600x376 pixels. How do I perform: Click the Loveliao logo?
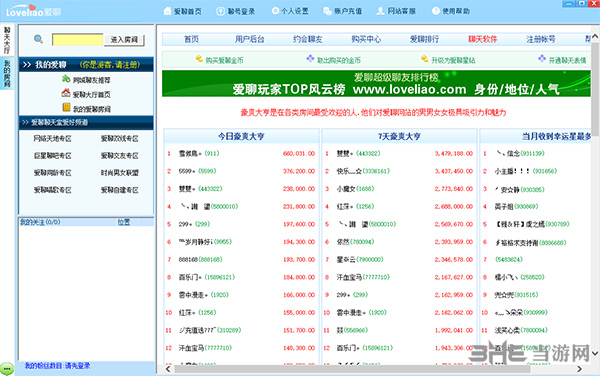(34, 11)
